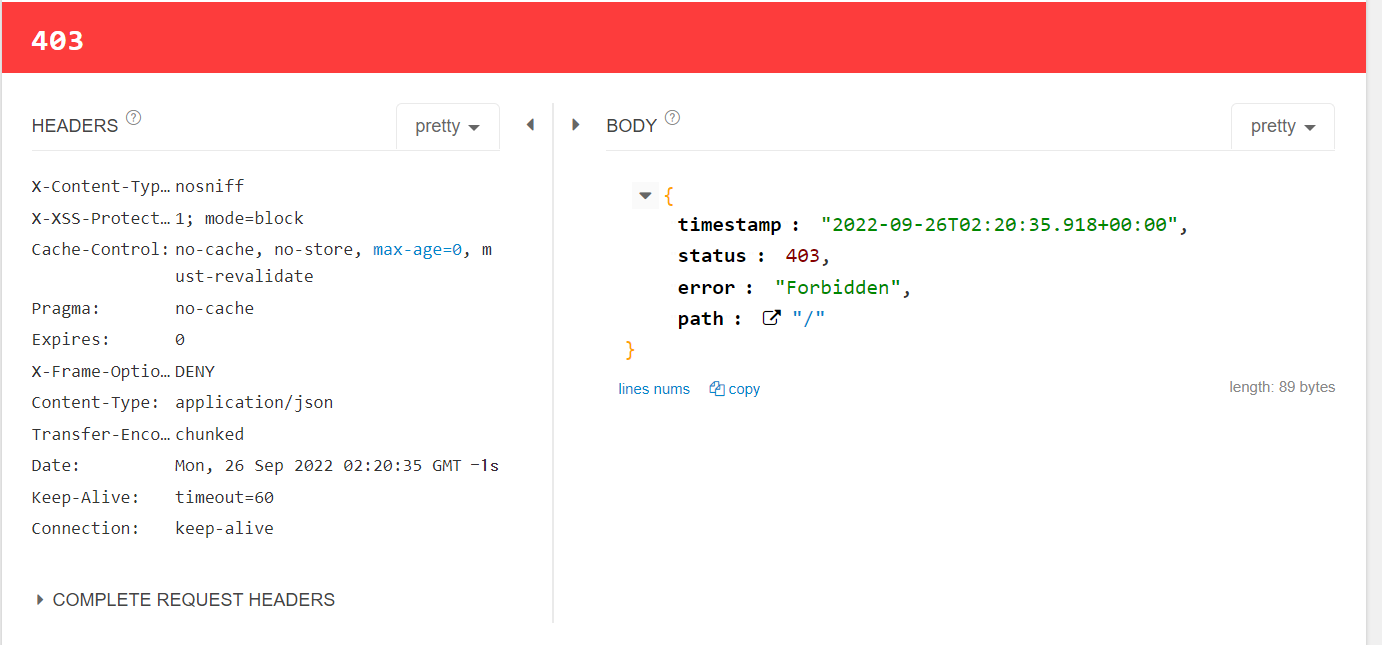Click the truncated X-Content-Typ… header name
Image resolution: width=1382 pixels, height=645 pixels.
click(100, 186)
